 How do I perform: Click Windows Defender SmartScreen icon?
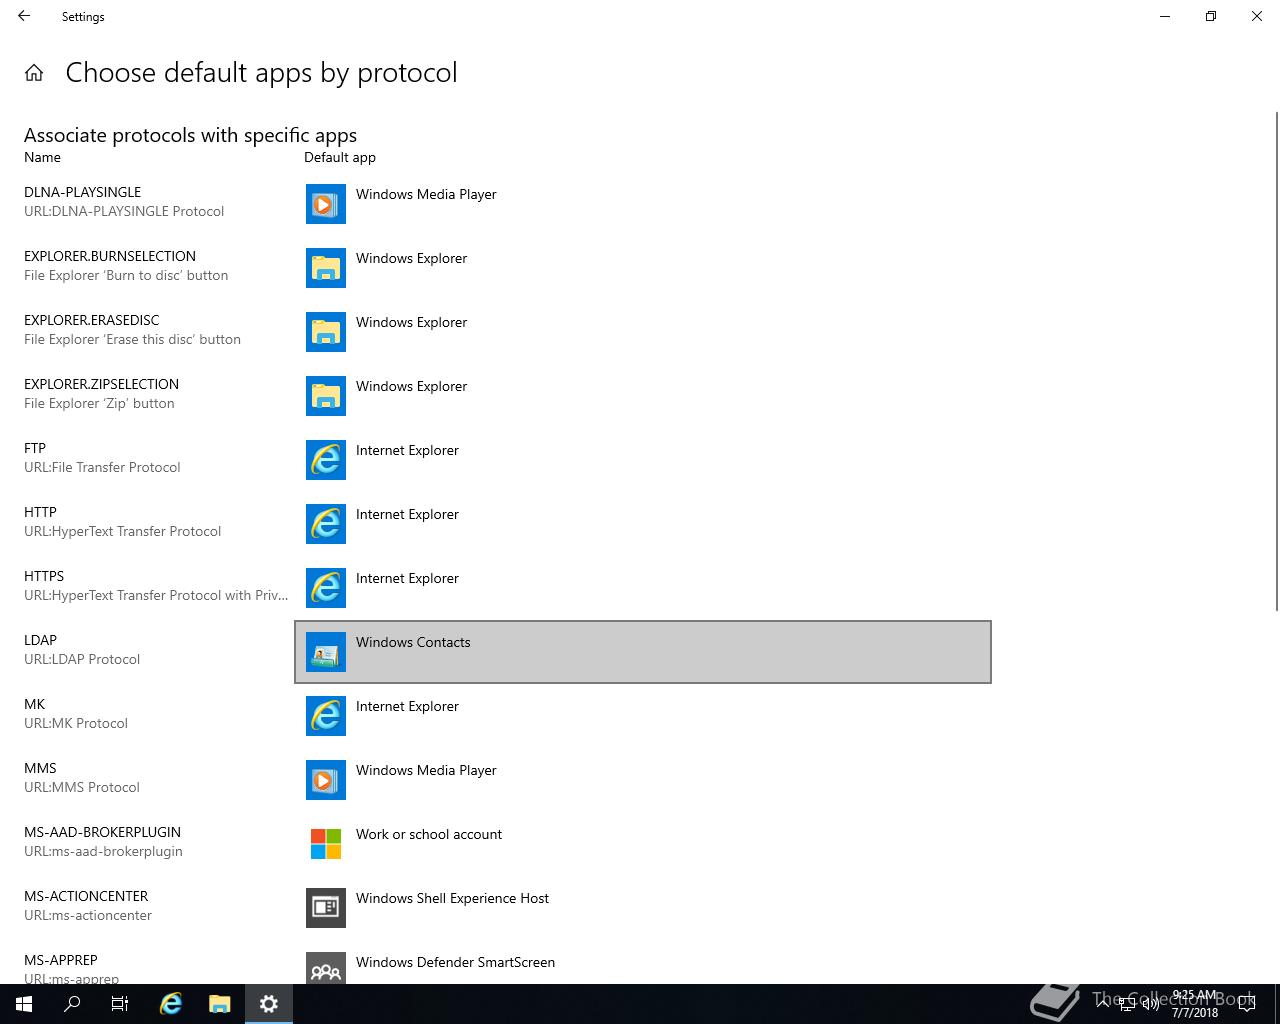coord(326,967)
